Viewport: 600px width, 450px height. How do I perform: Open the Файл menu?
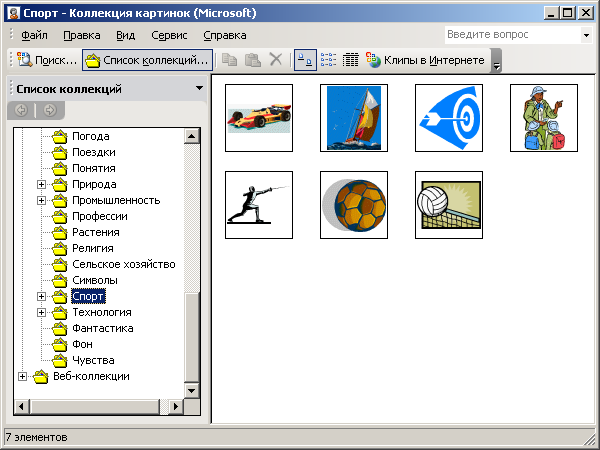tap(34, 35)
